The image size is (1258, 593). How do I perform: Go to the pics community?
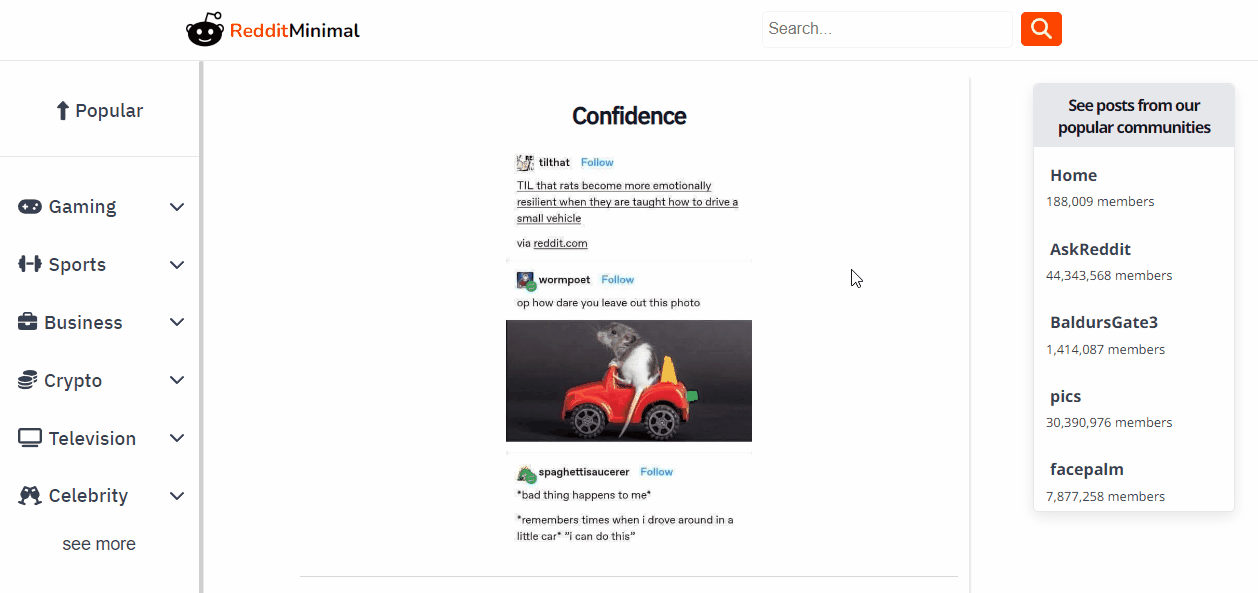(1065, 396)
